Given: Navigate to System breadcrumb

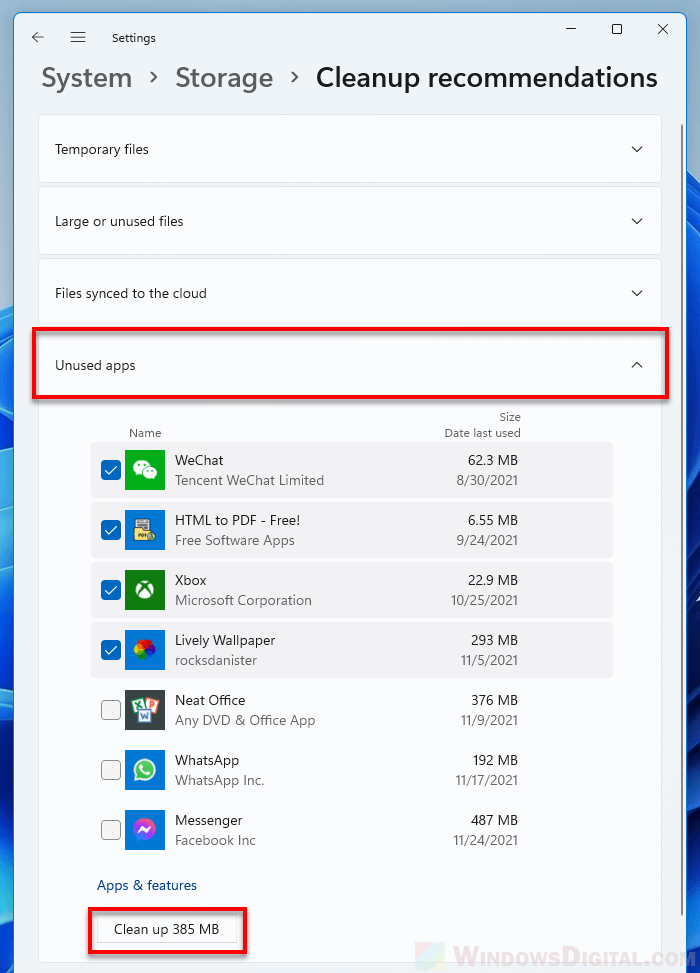Looking at the screenshot, I should 87,78.
